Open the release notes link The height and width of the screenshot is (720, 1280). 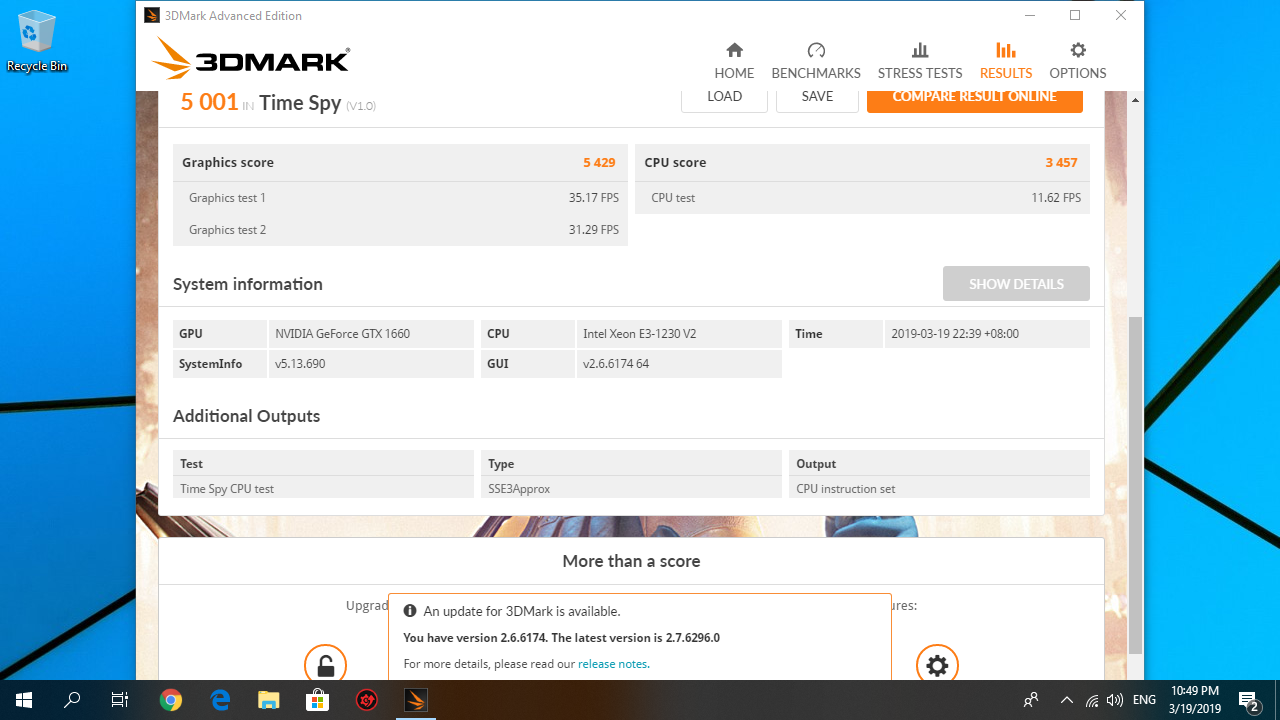(x=613, y=664)
